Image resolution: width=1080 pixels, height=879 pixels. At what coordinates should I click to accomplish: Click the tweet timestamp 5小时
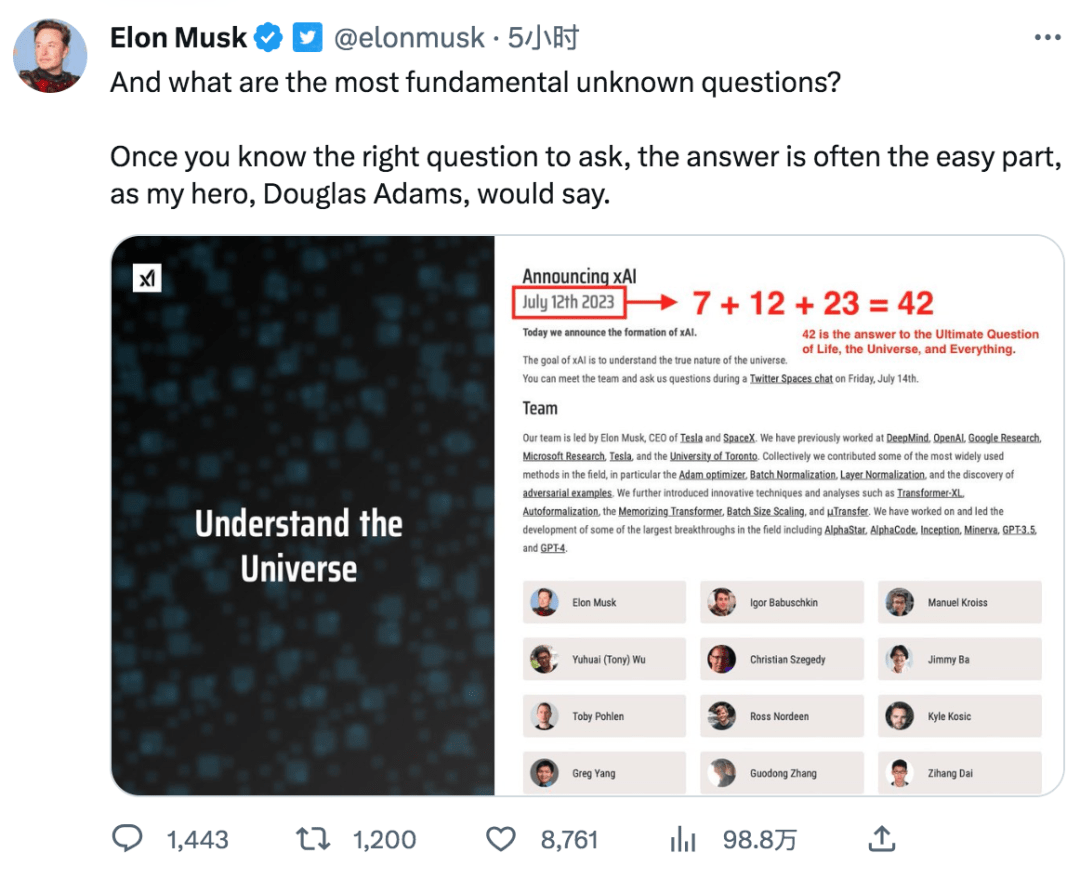543,39
